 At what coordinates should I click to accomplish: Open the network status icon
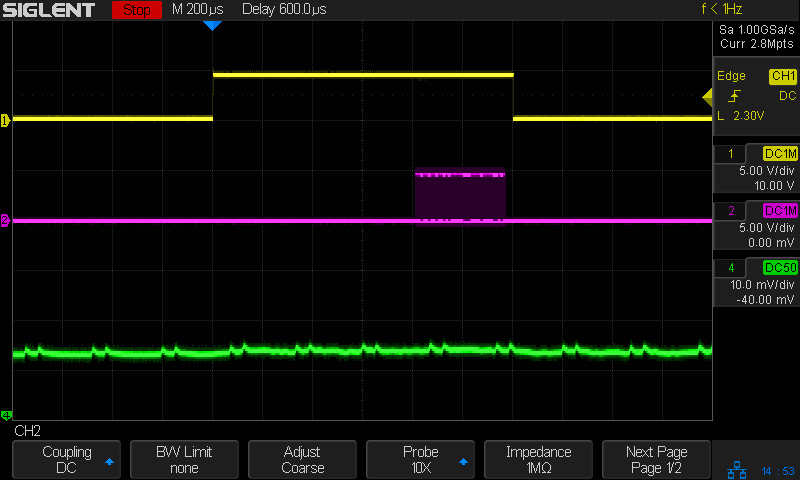point(735,468)
